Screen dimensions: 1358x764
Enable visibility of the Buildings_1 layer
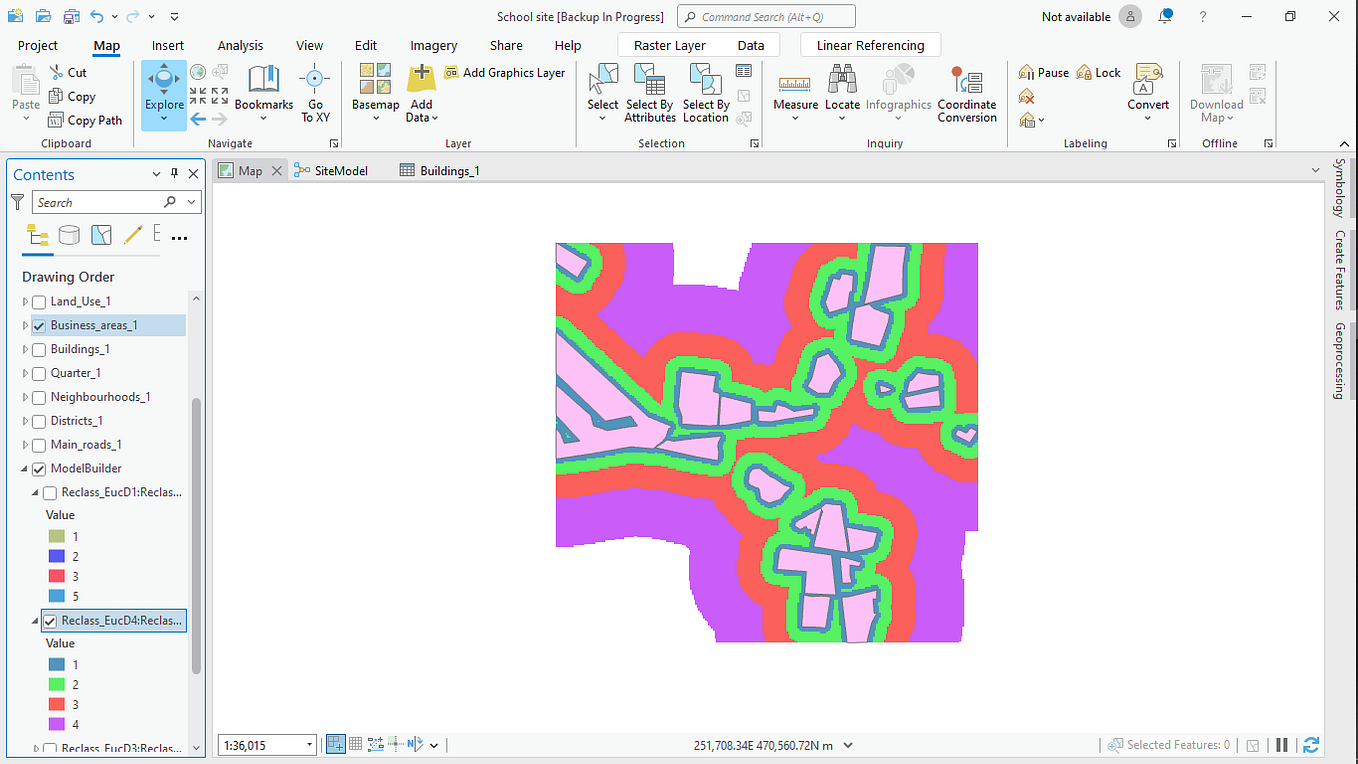[x=38, y=349]
